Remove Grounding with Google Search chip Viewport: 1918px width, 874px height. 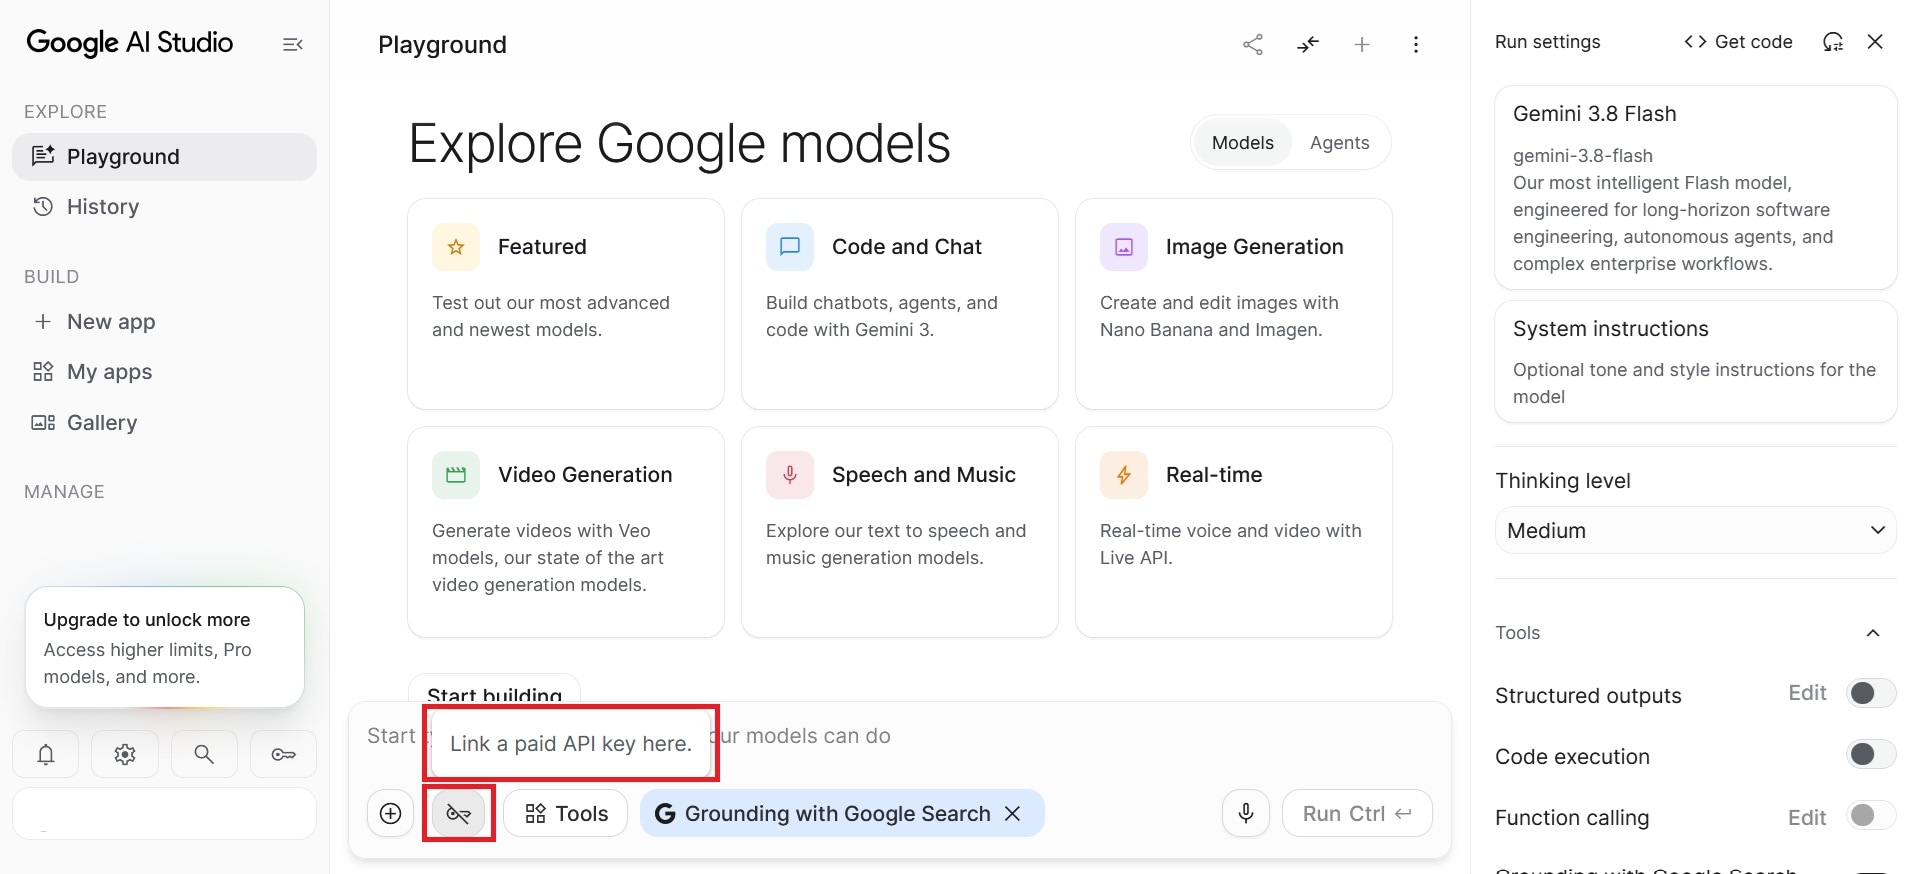tap(1013, 814)
